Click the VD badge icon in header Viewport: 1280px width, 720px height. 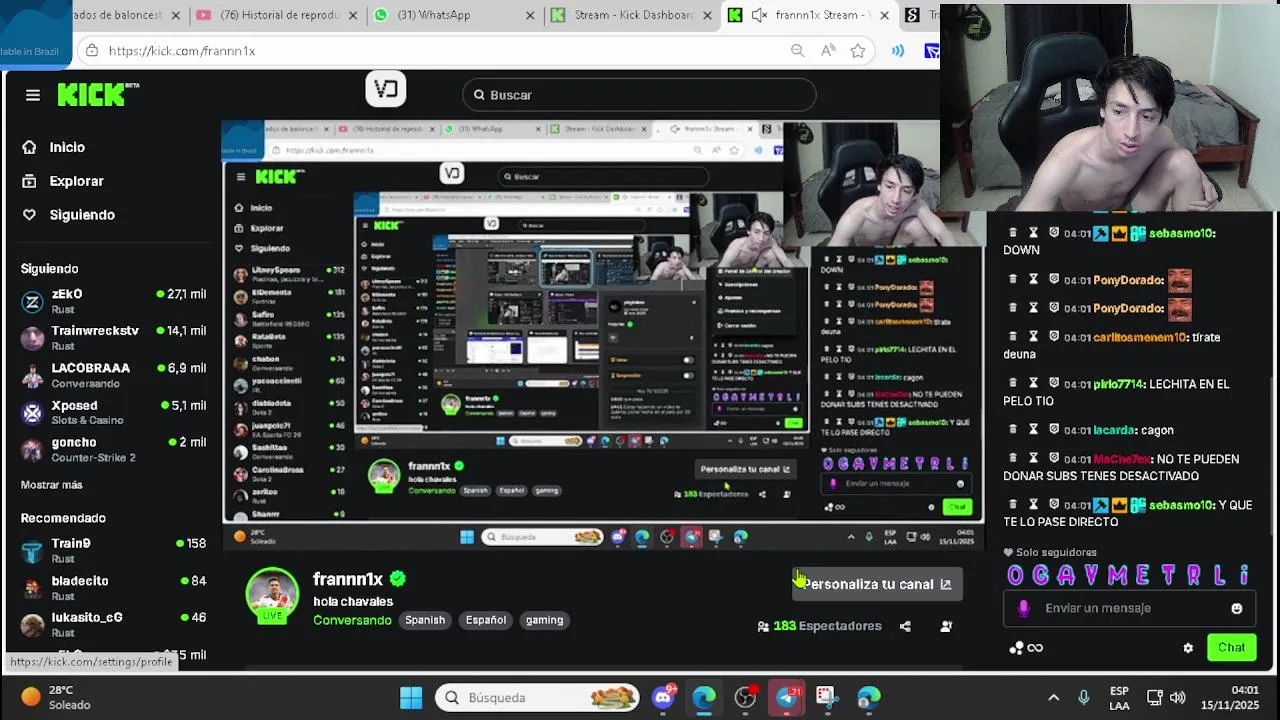tap(386, 89)
